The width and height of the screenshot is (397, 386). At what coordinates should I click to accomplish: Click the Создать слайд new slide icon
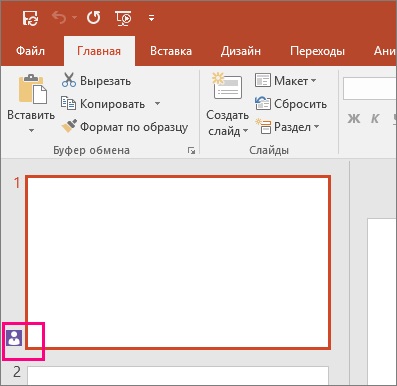[x=227, y=86]
